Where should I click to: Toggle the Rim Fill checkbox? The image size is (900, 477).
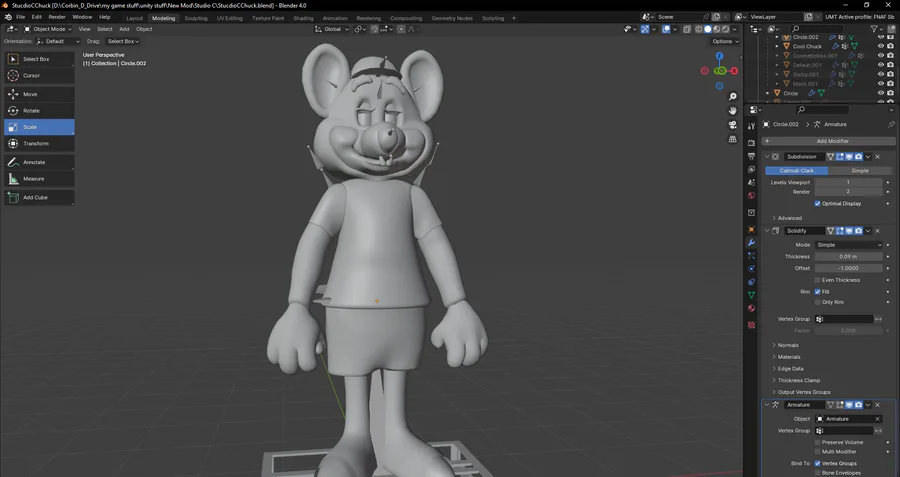coord(817,292)
